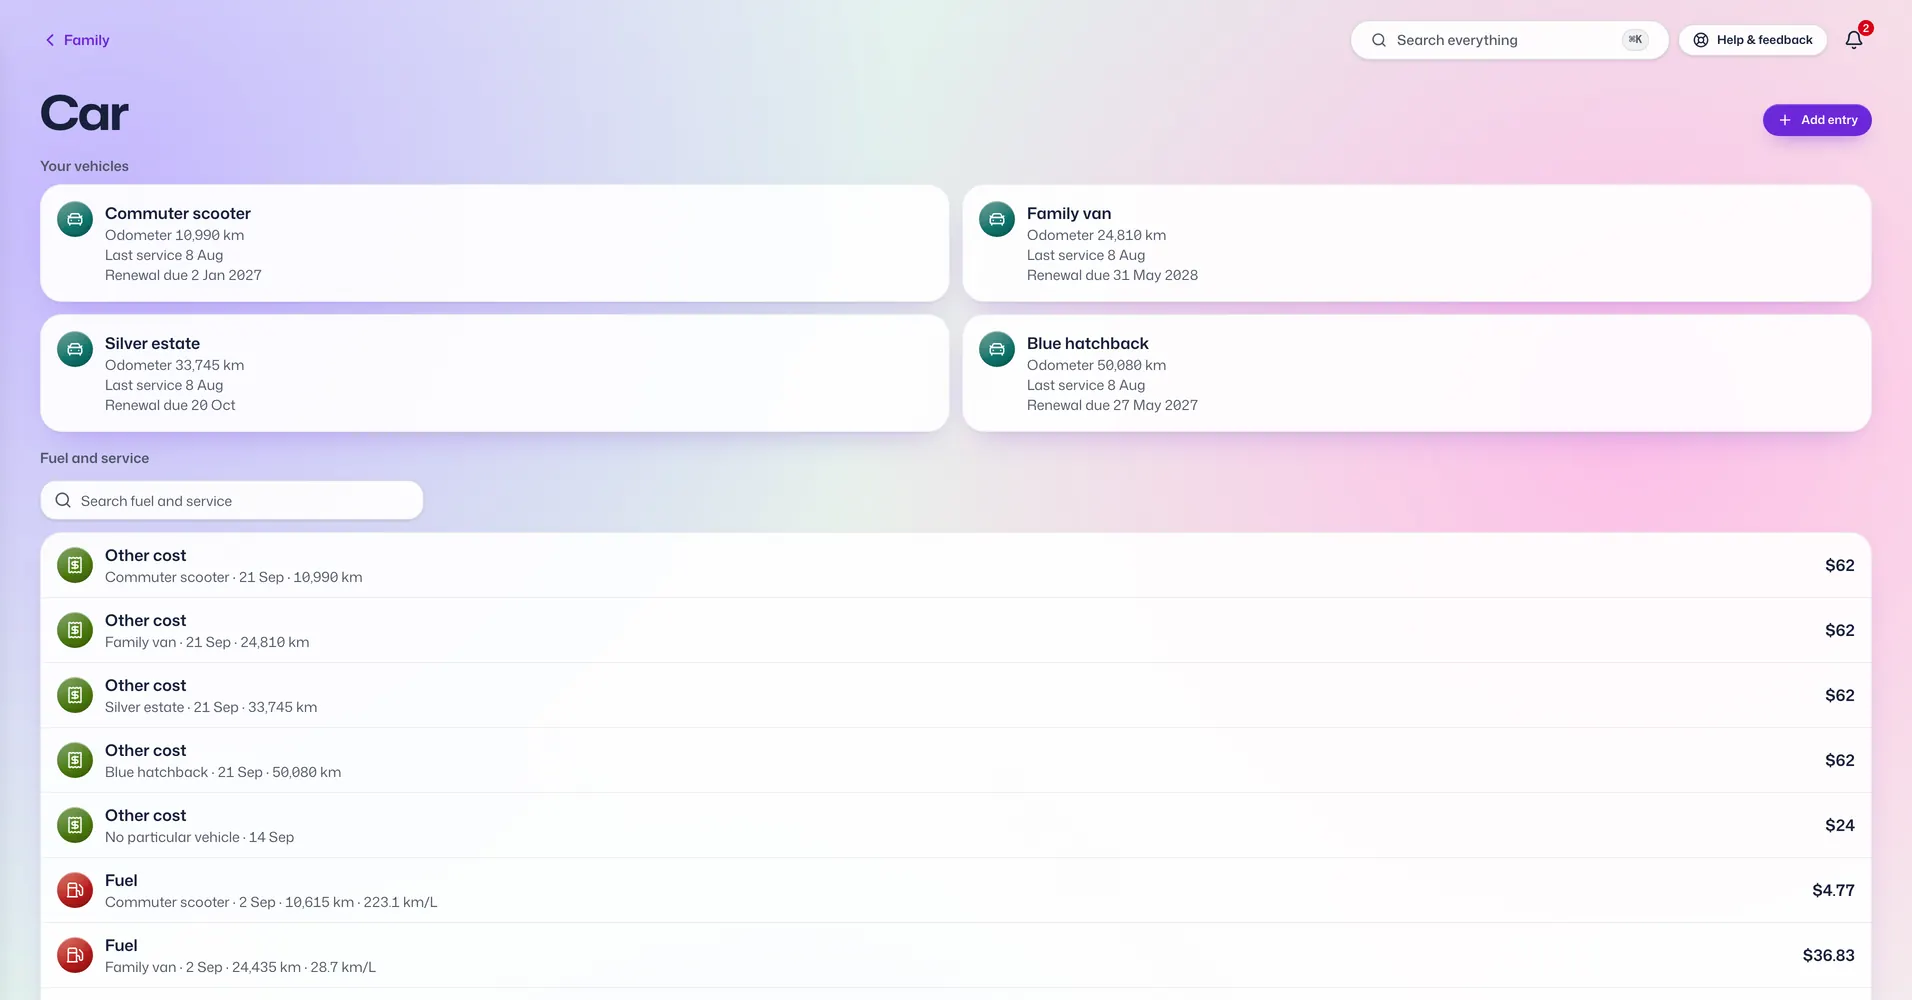Click fuel pump icon for Commuter scooter 2 Sep
1912x1000 pixels.
tap(75, 890)
